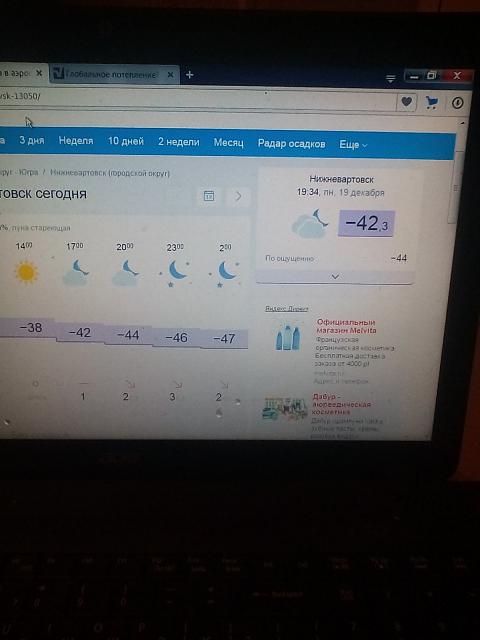
Task: Open the Официальный магазин Melvita ad link
Action: point(347,326)
